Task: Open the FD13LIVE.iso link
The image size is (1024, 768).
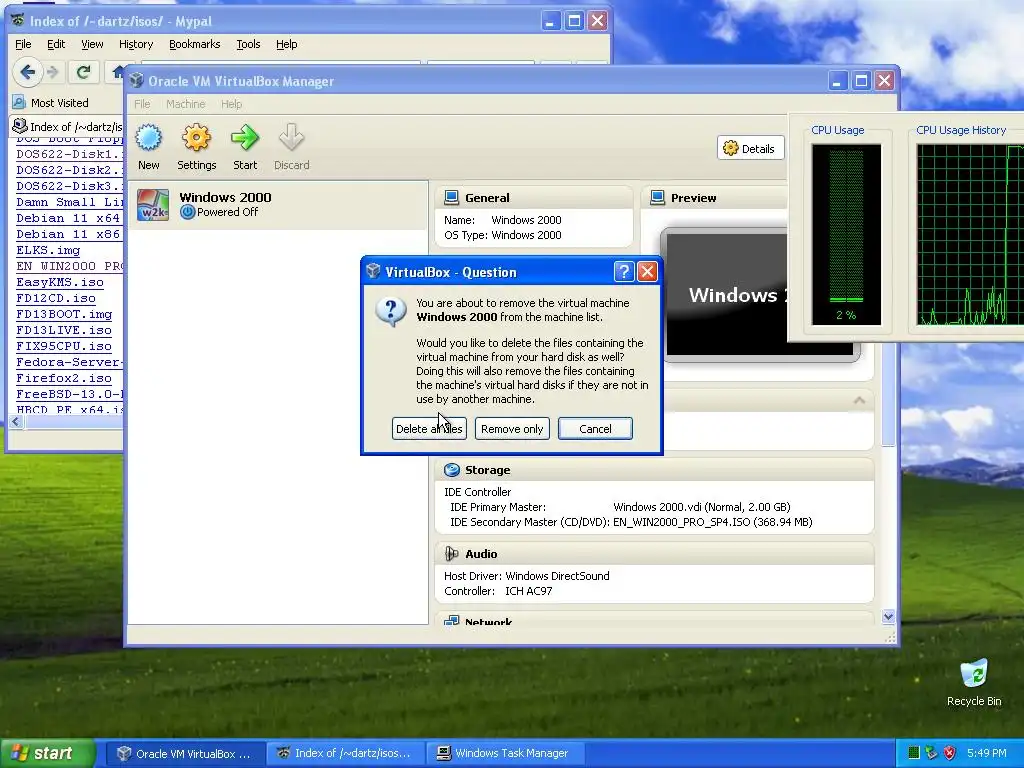Action: click(64, 330)
